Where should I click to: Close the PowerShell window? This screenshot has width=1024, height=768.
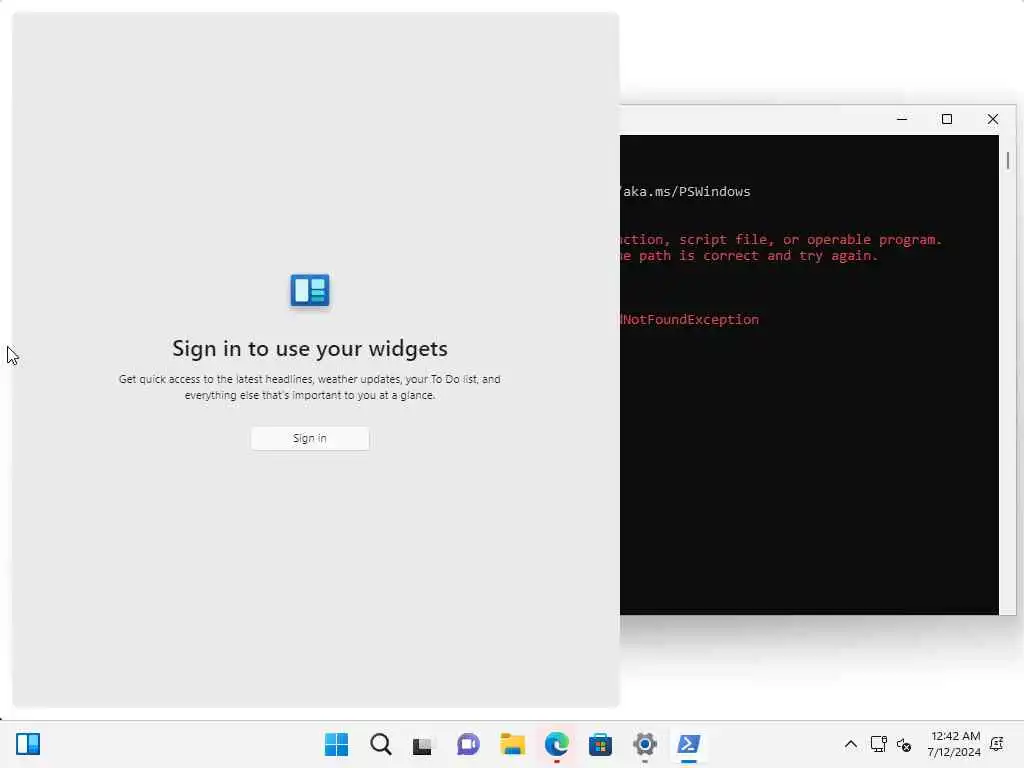pyautogui.click(x=993, y=120)
